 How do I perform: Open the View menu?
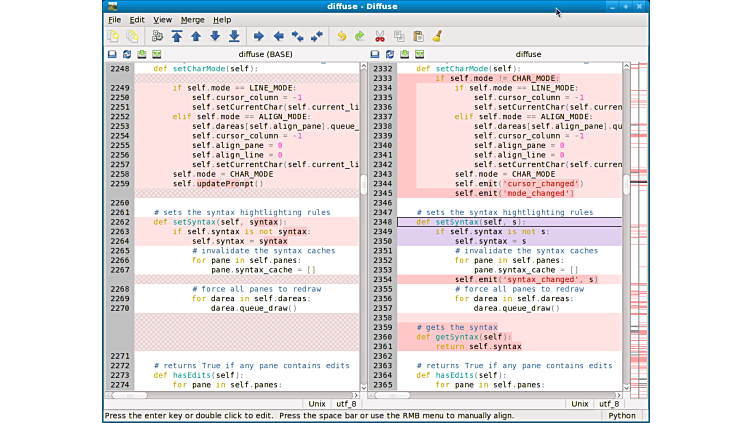coord(162,19)
